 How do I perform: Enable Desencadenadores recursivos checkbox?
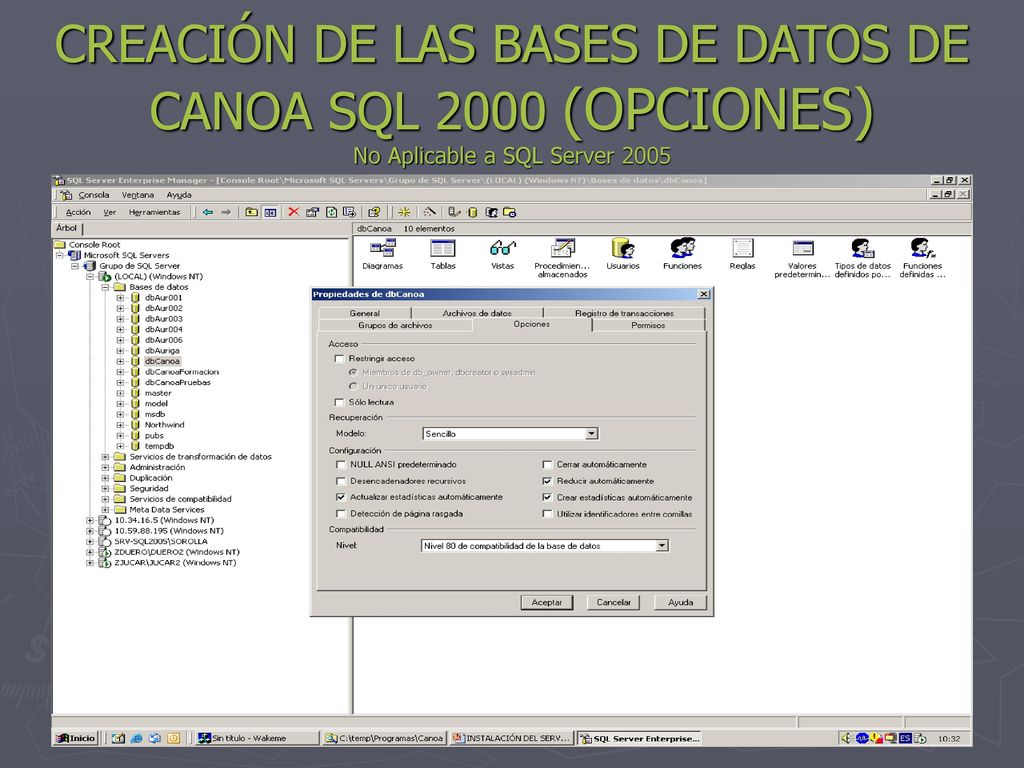coord(340,481)
